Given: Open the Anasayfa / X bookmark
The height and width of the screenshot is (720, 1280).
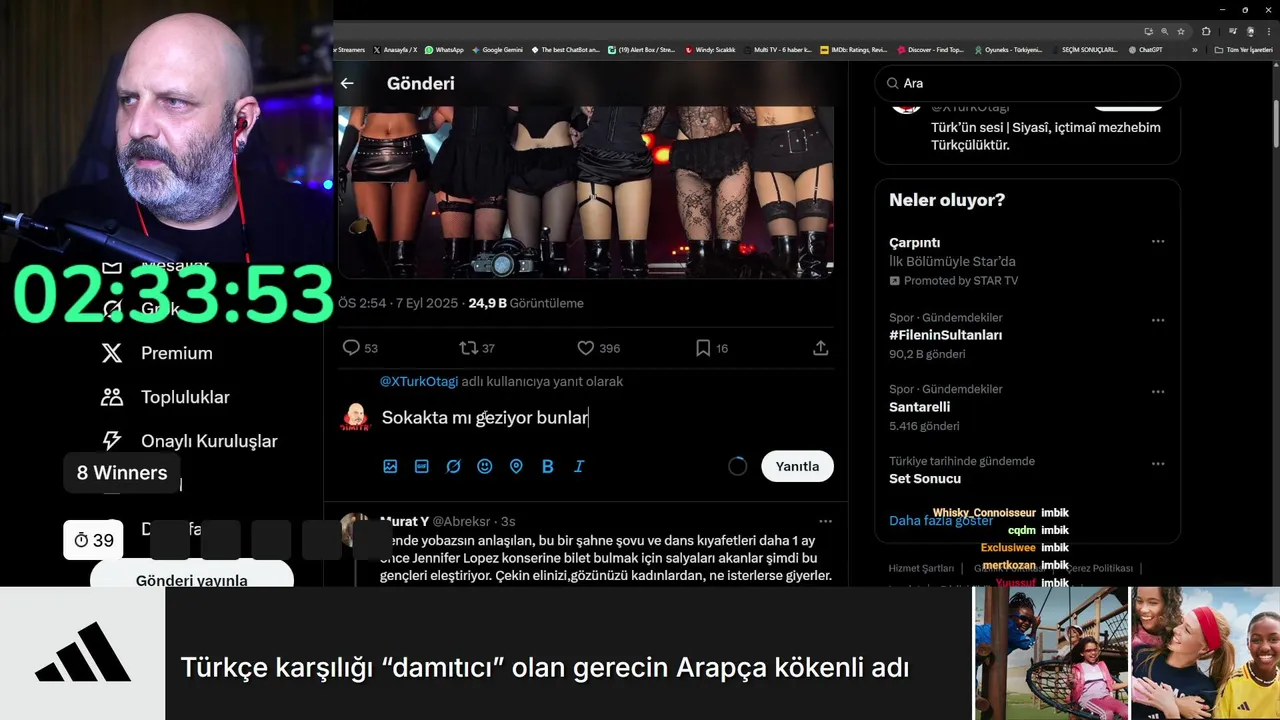Looking at the screenshot, I should pyautogui.click(x=394, y=49).
